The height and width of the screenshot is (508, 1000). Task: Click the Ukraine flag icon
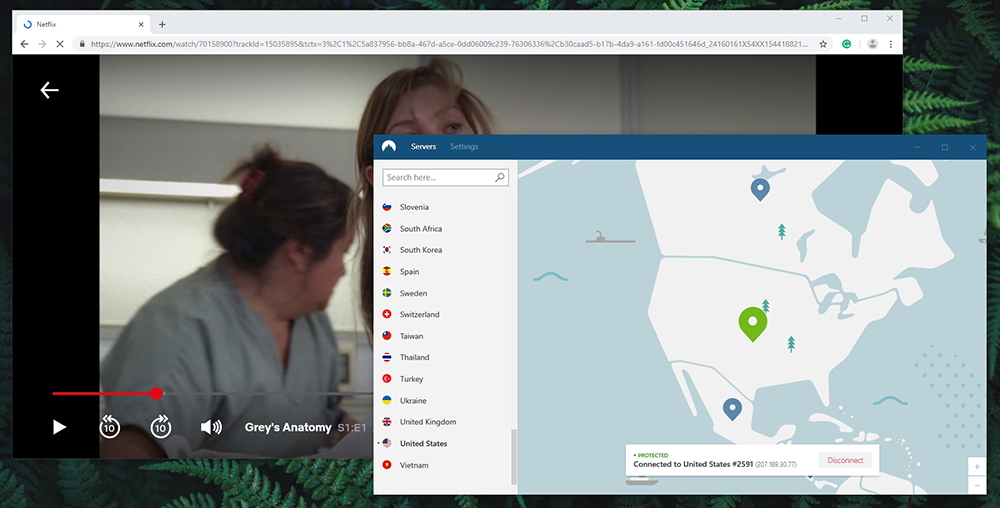(386, 400)
